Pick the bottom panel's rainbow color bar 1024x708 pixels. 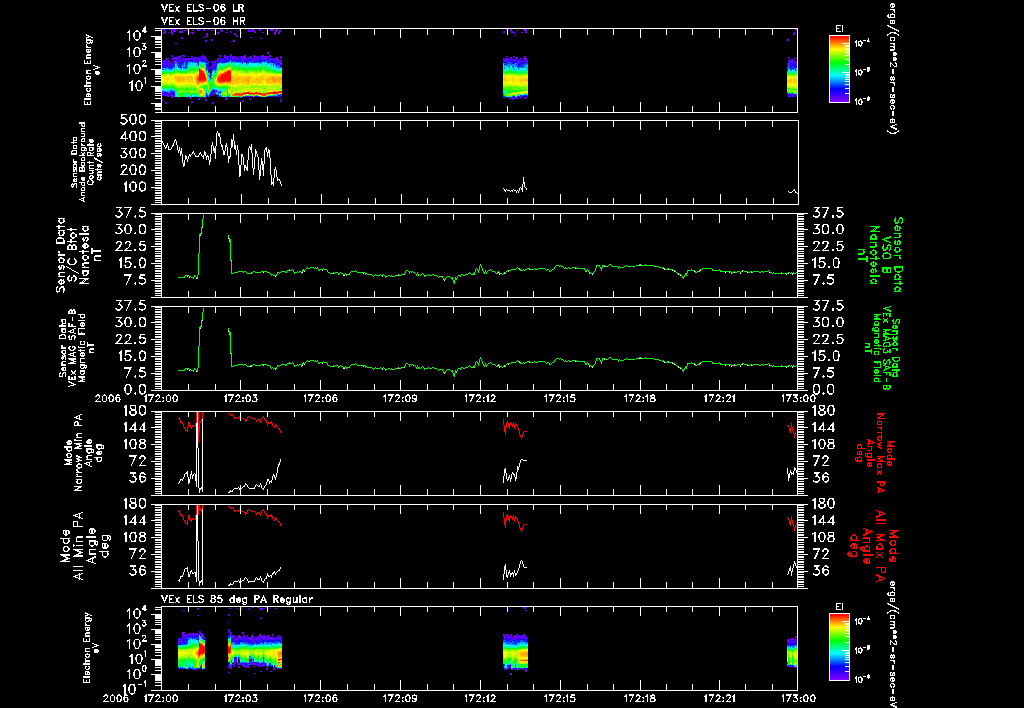pyautogui.click(x=839, y=647)
